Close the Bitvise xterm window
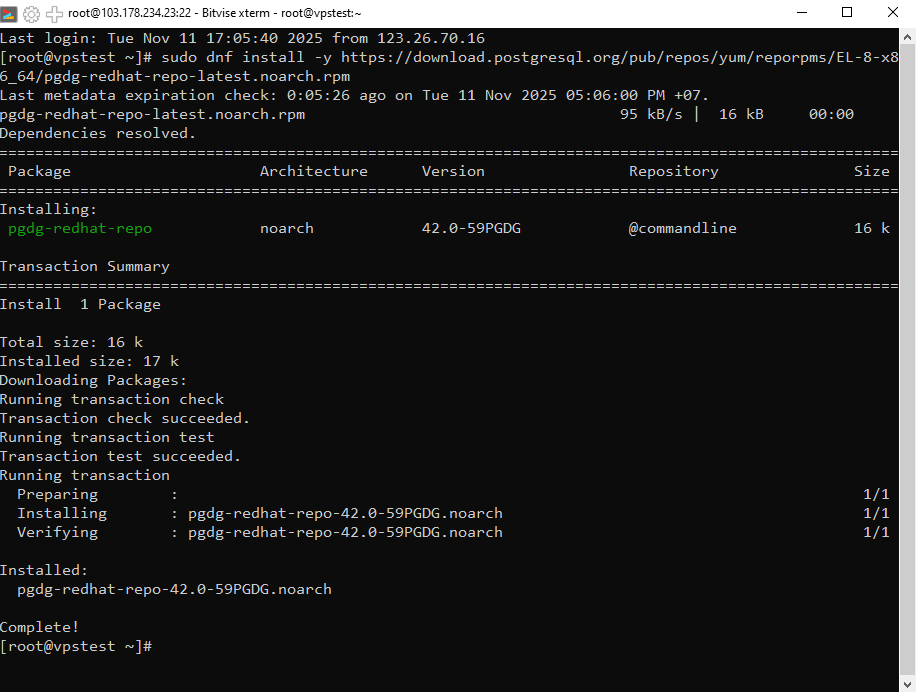The image size is (916, 692). 893,12
